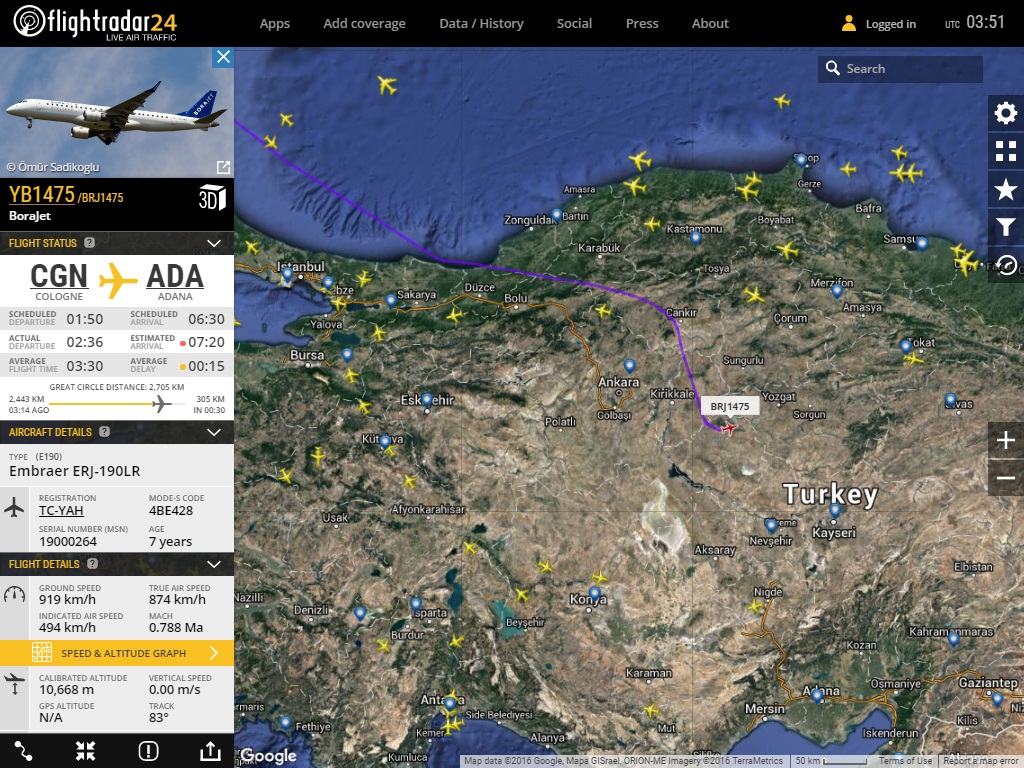Zoom in on the map
This screenshot has height=768, width=1024.
(1005, 440)
